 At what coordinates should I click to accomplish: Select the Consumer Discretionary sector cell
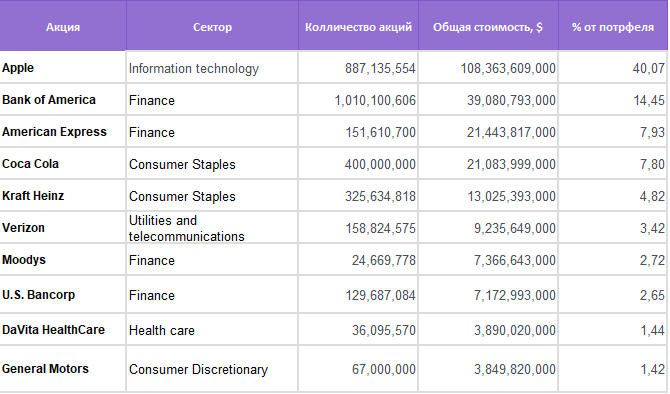click(212, 369)
